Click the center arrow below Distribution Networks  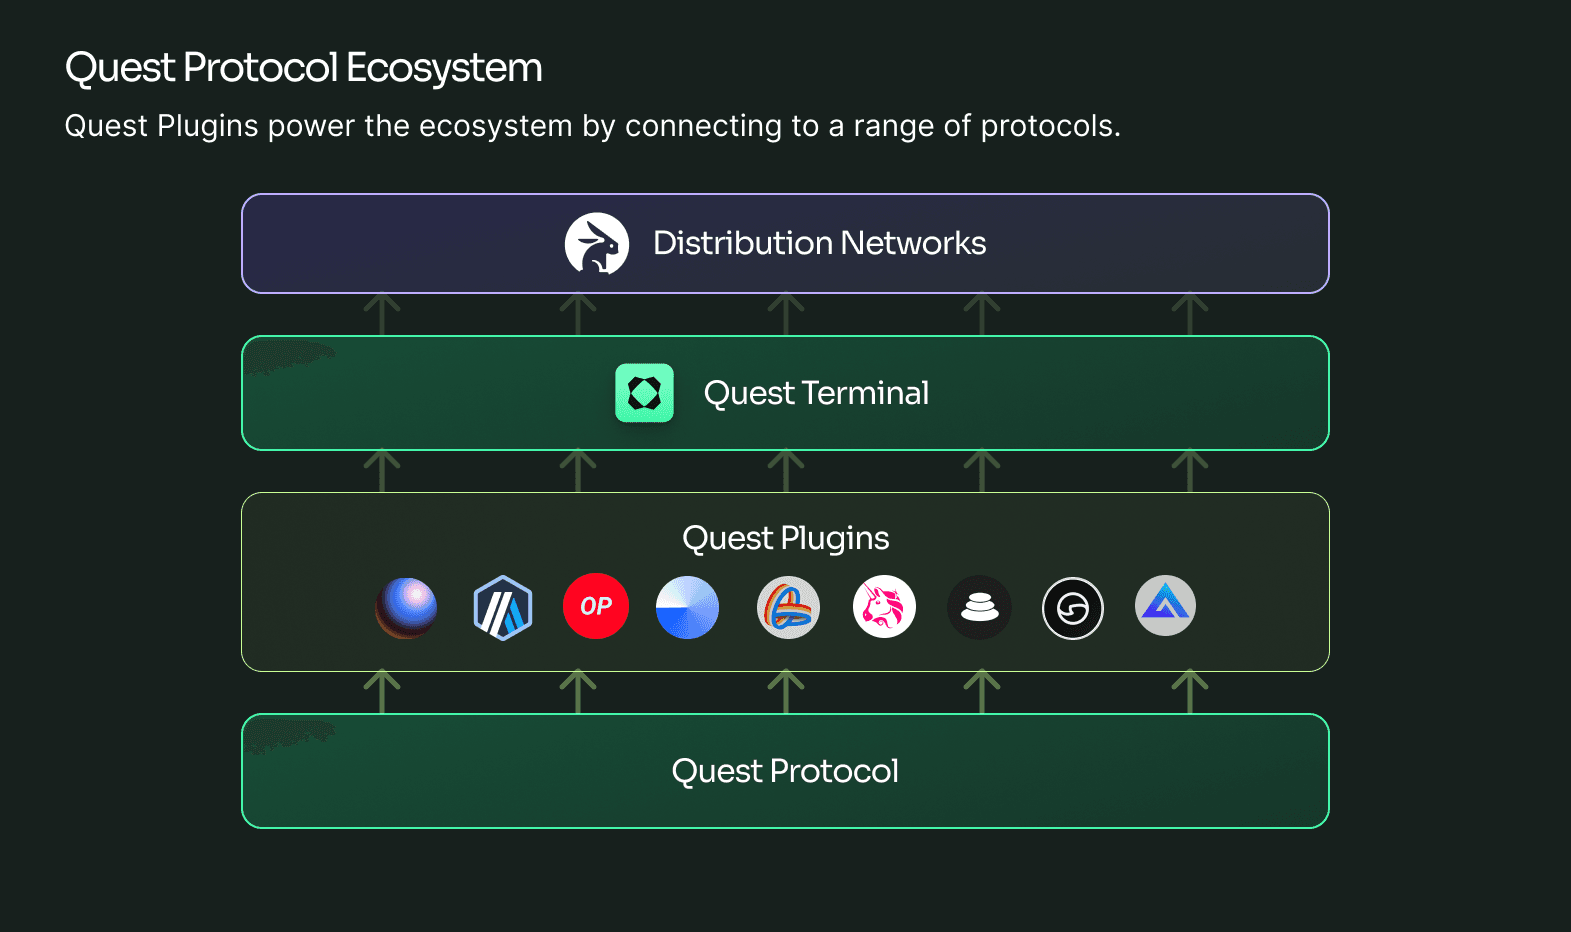[786, 314]
